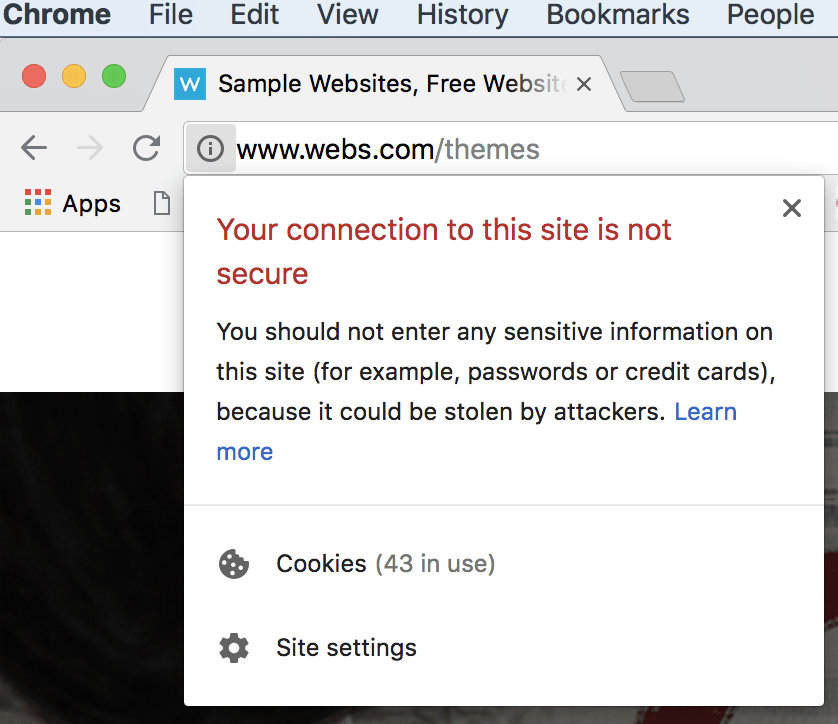This screenshot has width=838, height=724.
Task: Click the blank page bookmark icon
Action: click(161, 203)
